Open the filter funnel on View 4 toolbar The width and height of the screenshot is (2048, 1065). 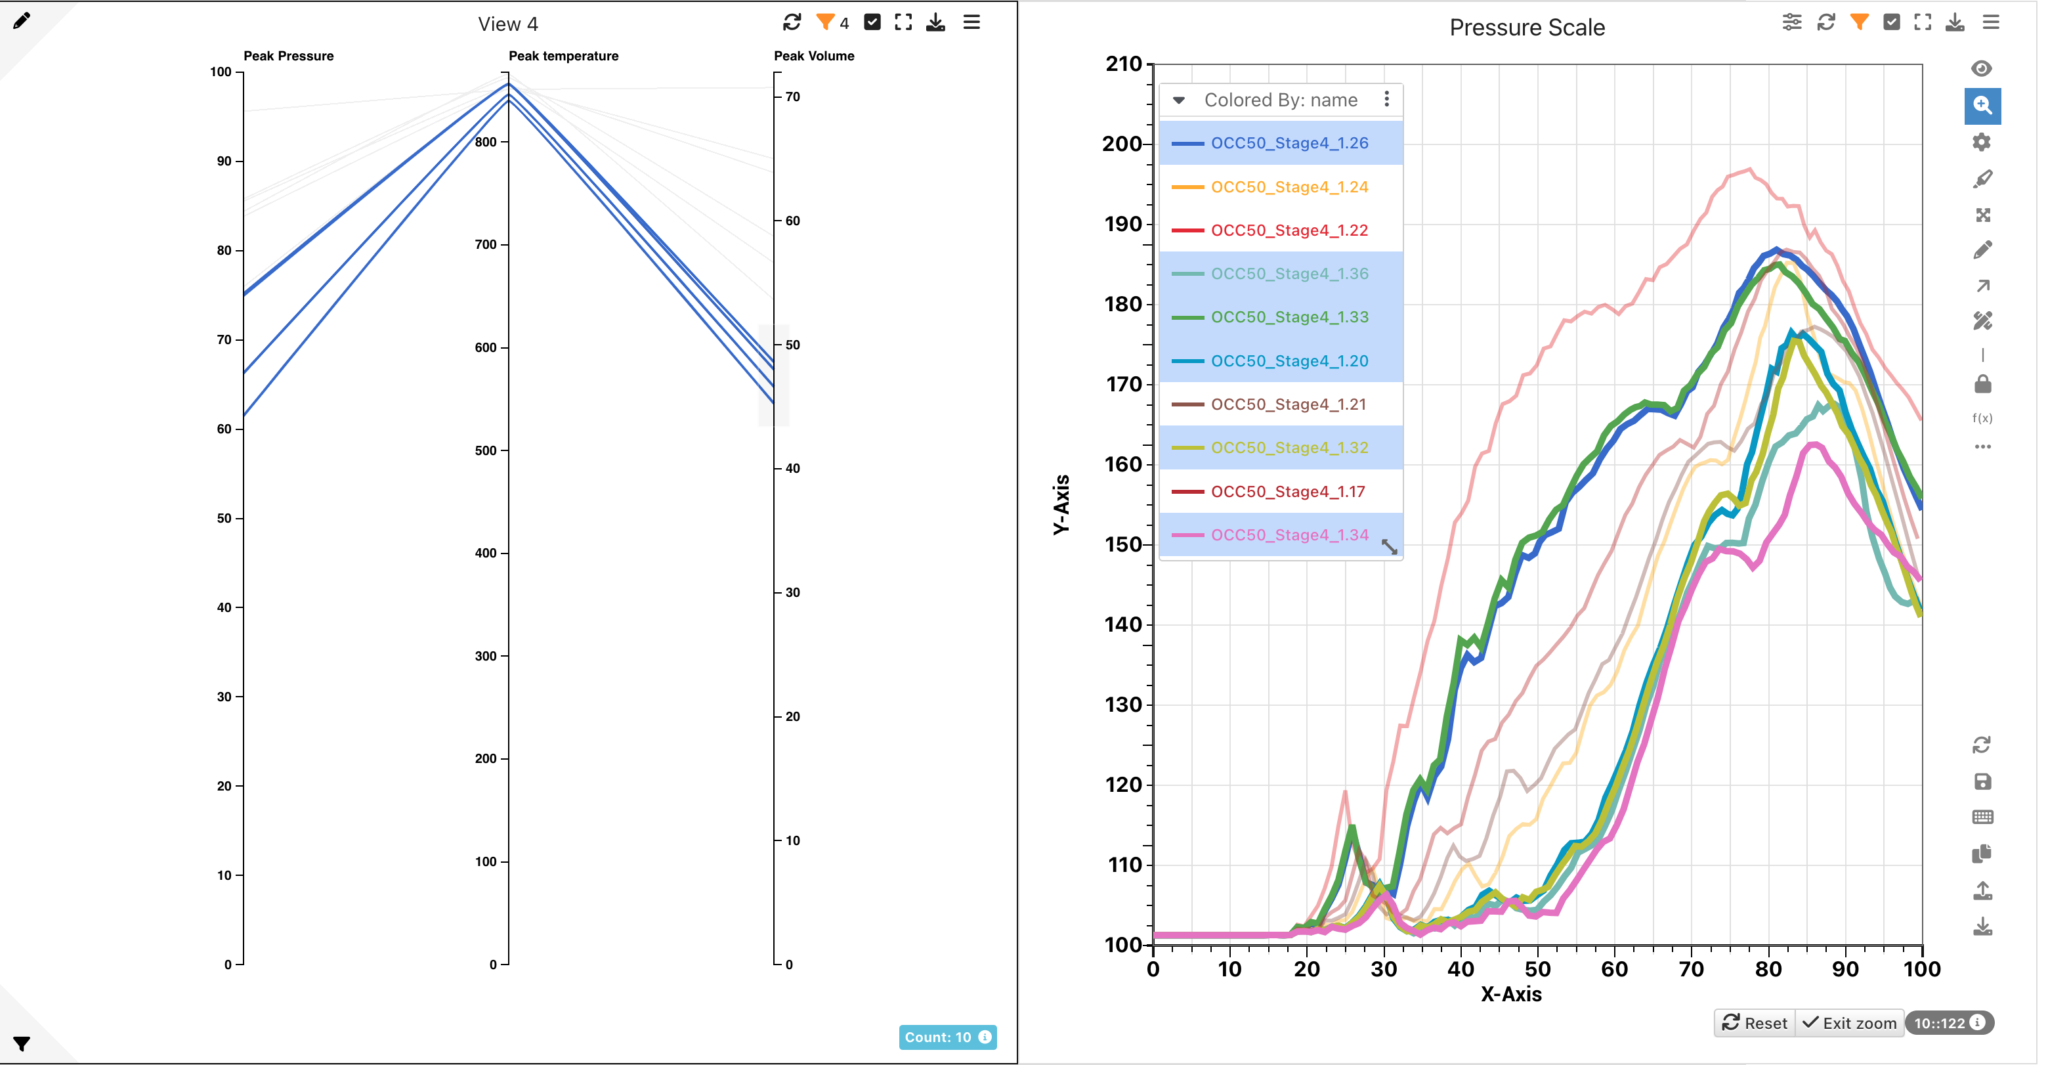pyautogui.click(x=825, y=21)
